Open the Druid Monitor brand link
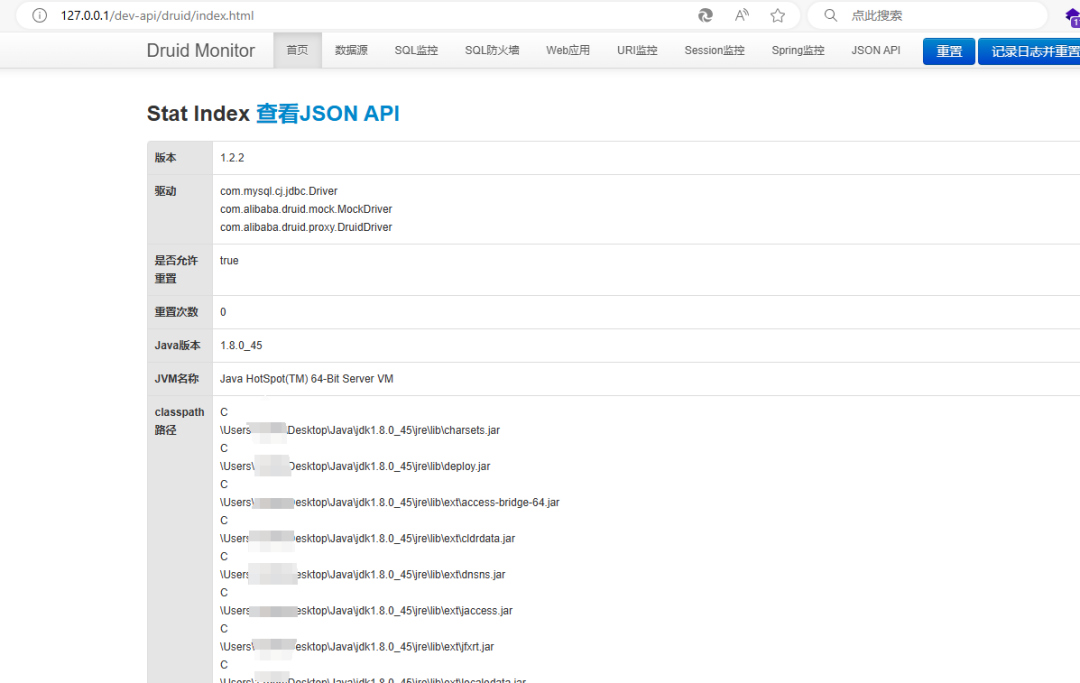The image size is (1080, 683). point(200,50)
